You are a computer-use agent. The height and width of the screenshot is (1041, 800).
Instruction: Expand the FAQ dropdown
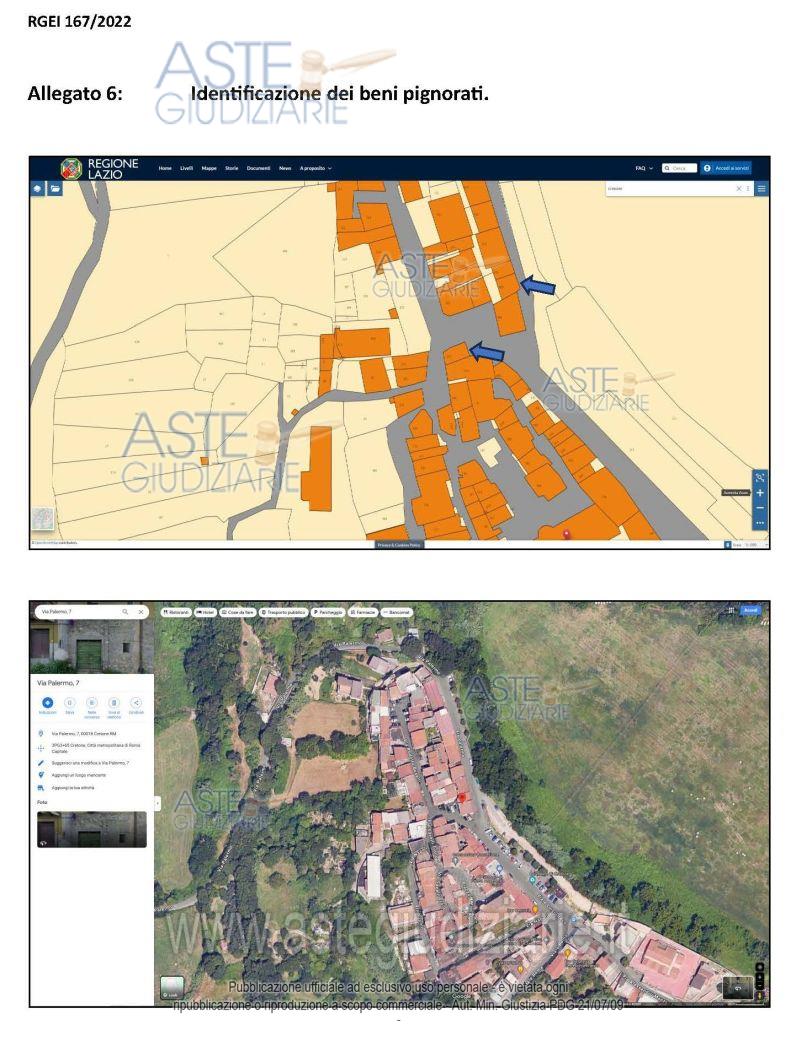pyautogui.click(x=643, y=168)
